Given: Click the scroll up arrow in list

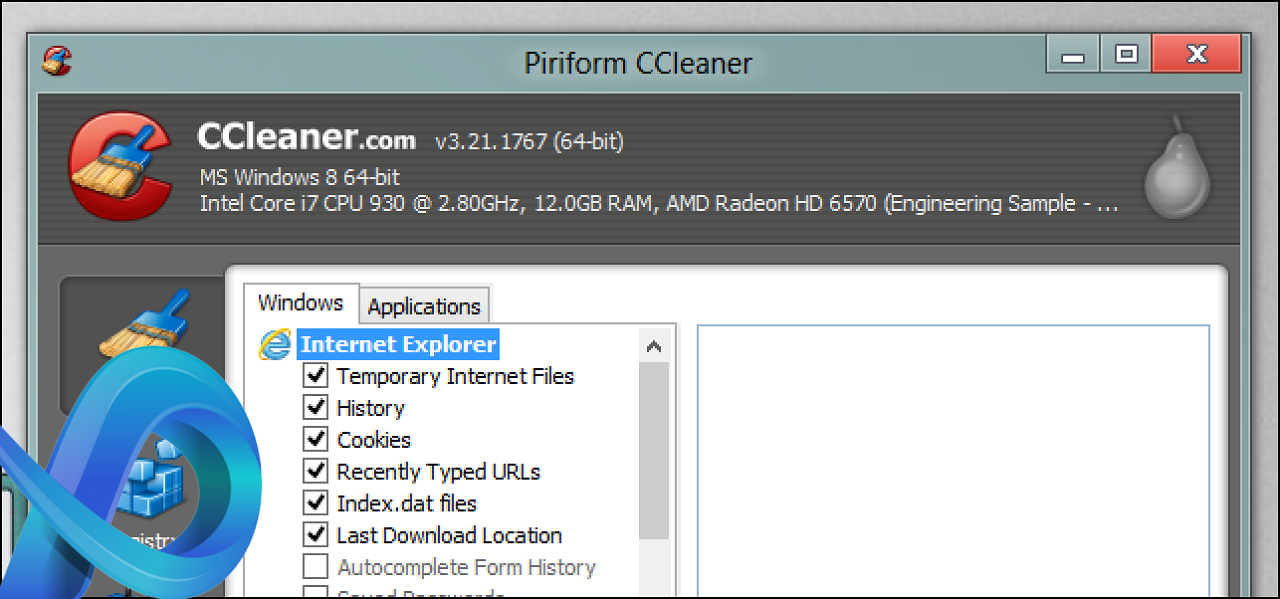Looking at the screenshot, I should tap(654, 347).
